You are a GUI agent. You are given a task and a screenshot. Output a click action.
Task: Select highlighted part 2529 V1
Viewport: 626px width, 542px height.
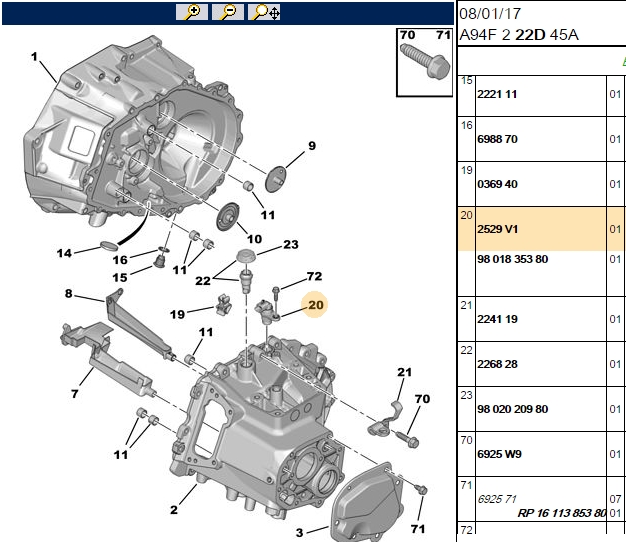[498, 229]
